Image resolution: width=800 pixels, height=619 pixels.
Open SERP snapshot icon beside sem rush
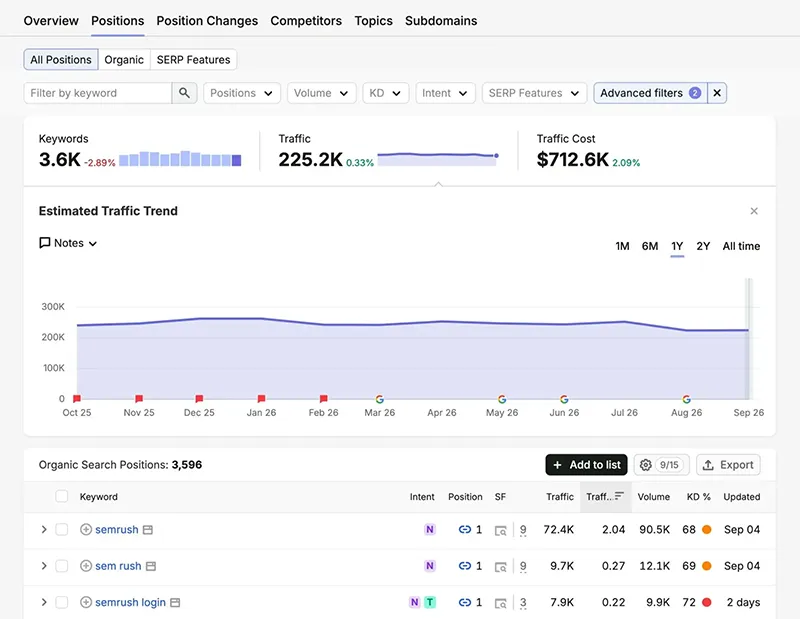151,566
